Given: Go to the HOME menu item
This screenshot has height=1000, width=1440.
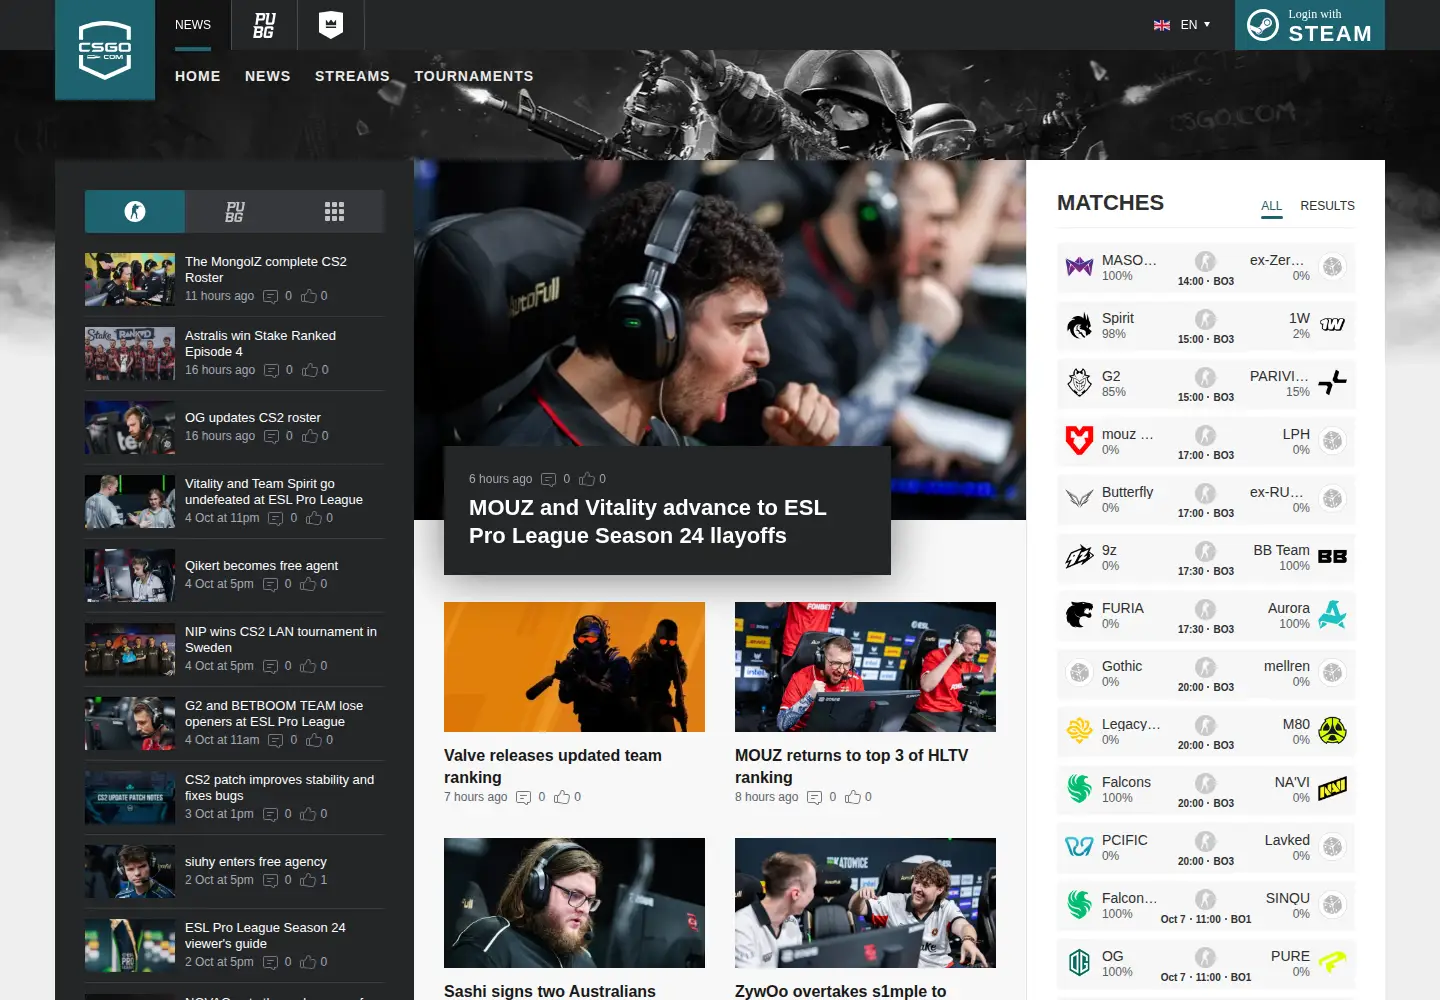Looking at the screenshot, I should coord(198,76).
